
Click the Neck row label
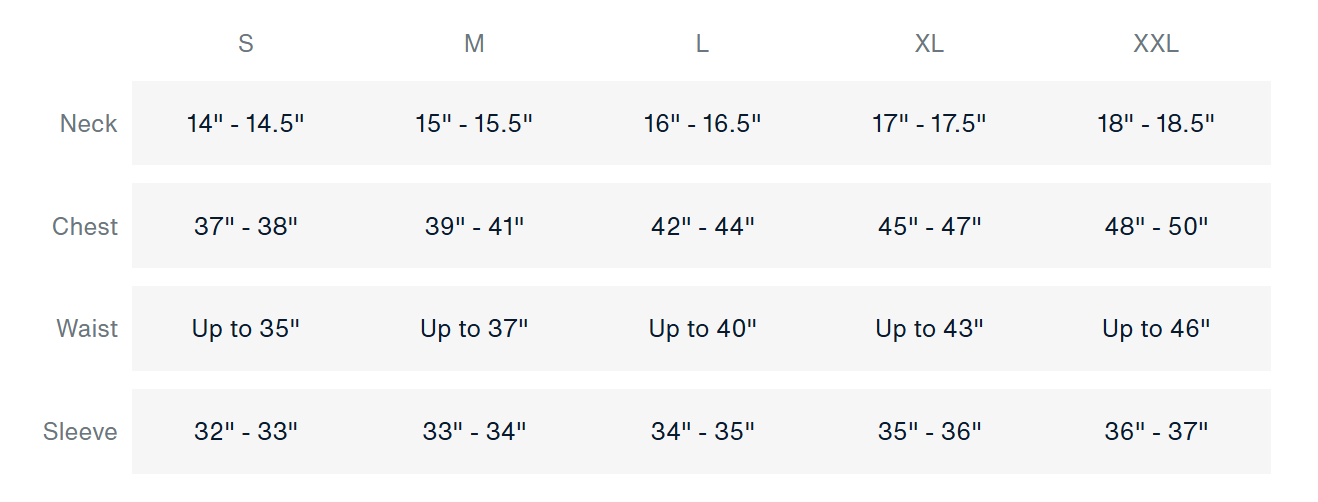(88, 124)
